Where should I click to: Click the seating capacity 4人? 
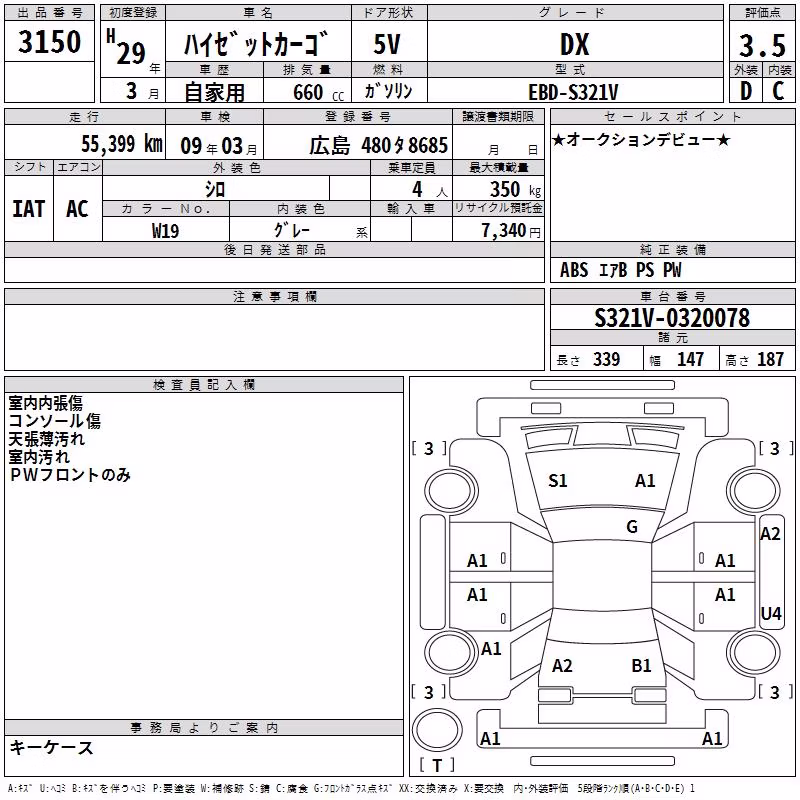(430, 190)
